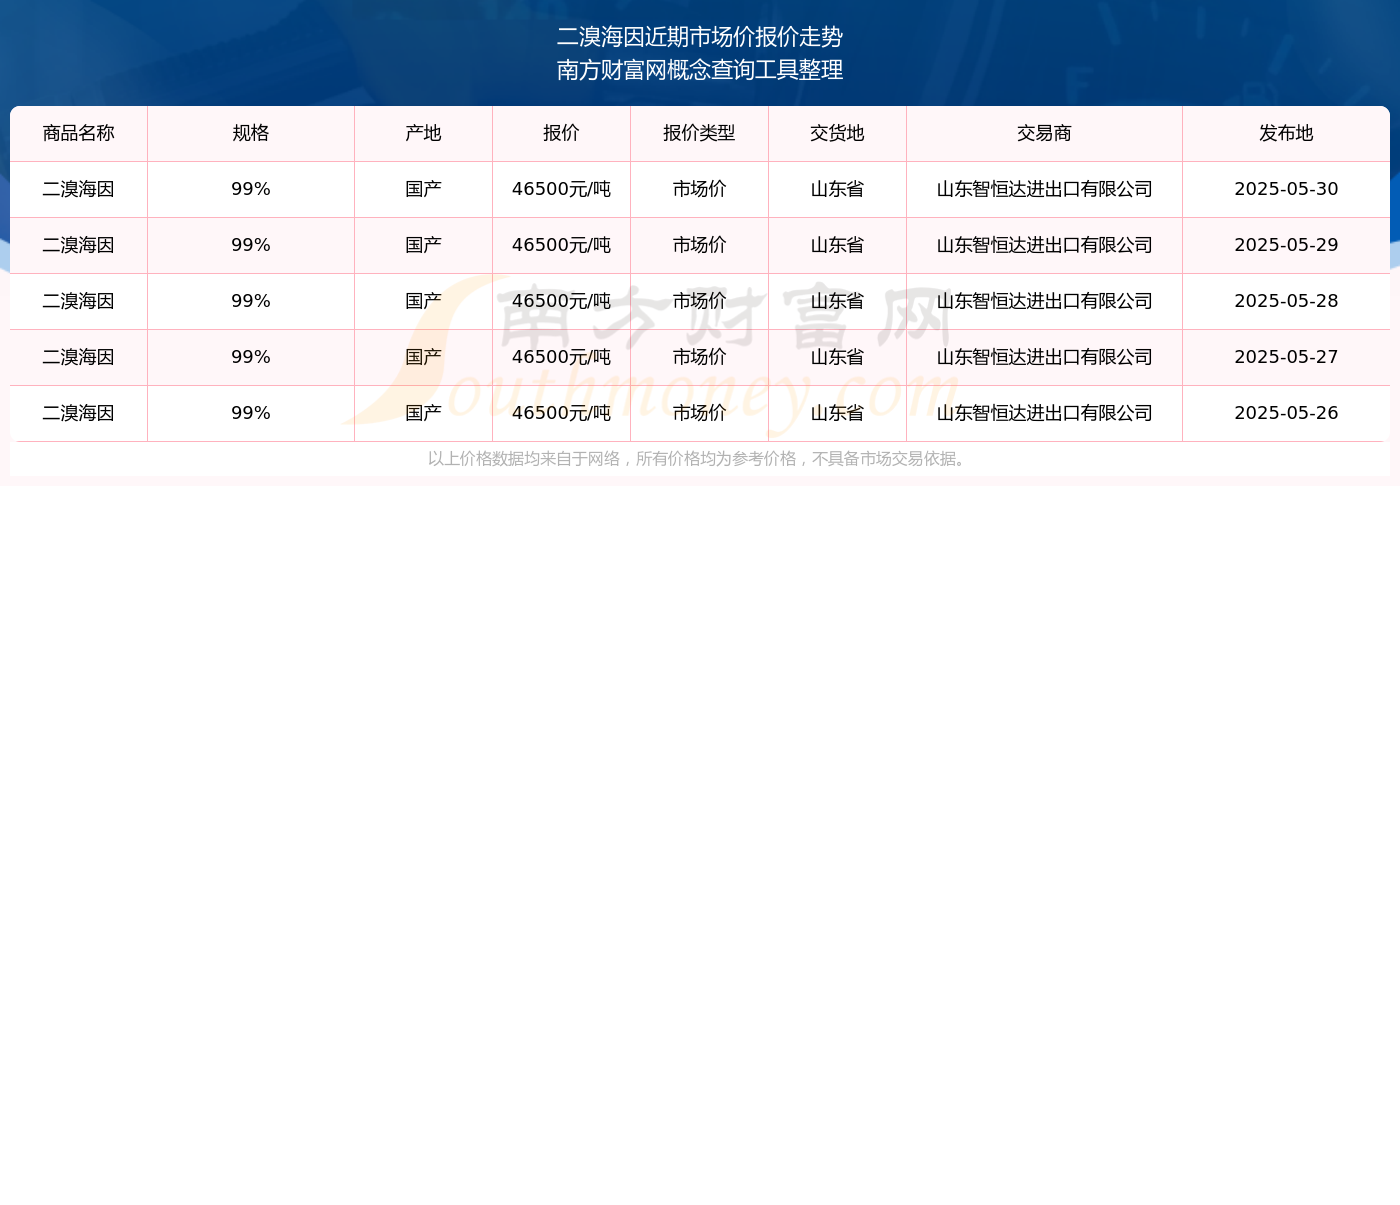This screenshot has width=1400, height=1205.
Task: Click 国产 in the 2025-05-29 row
Action: [x=423, y=245]
